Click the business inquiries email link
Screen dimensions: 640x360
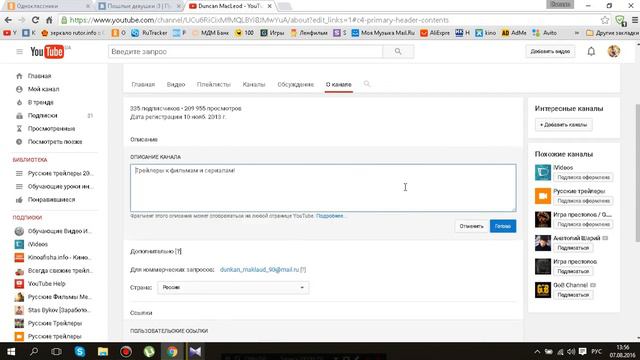click(x=260, y=270)
